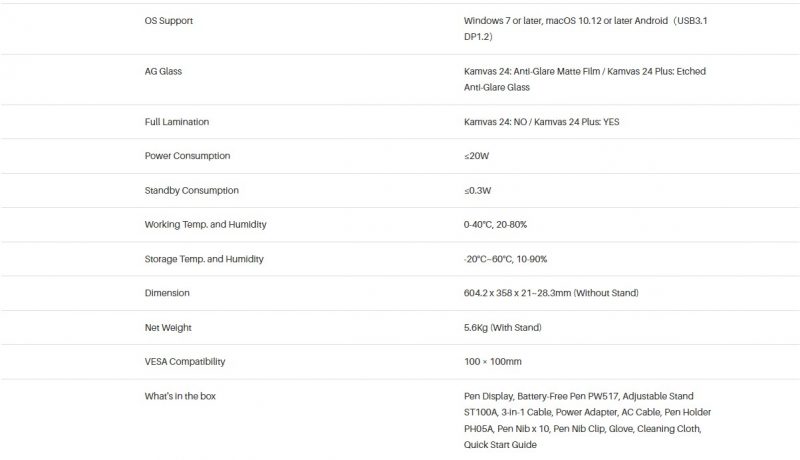Select the VESA Compatibility label
Image resolution: width=800 pixels, height=460 pixels.
click(x=185, y=362)
